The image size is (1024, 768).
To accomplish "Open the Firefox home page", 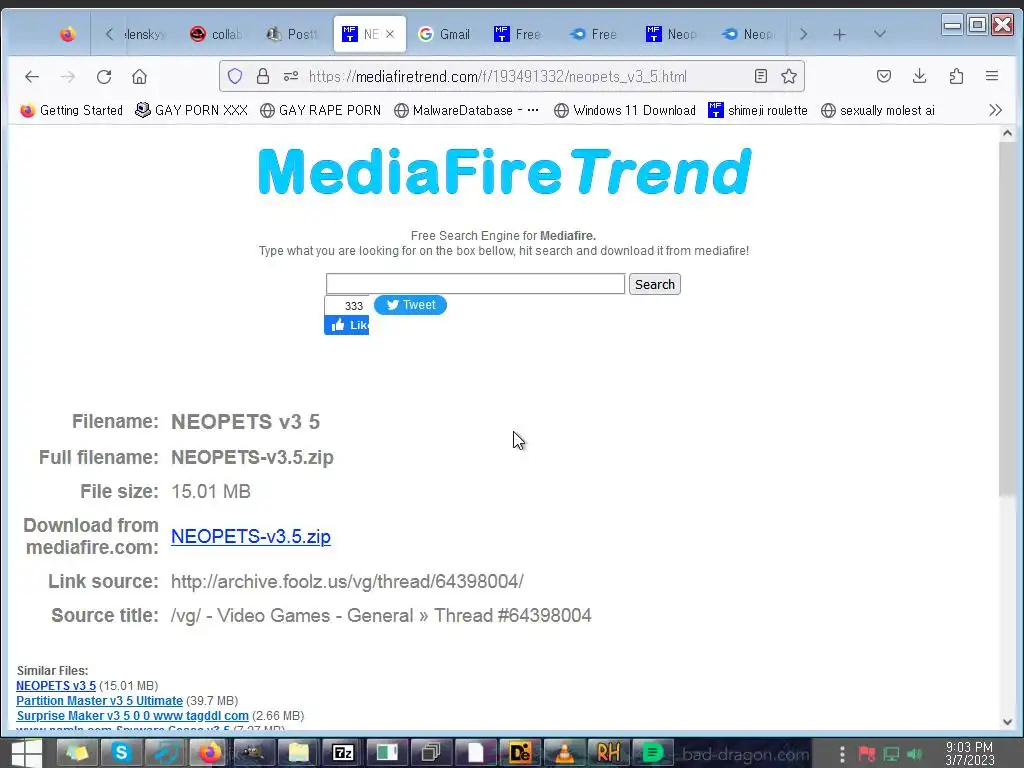I will point(139,77).
